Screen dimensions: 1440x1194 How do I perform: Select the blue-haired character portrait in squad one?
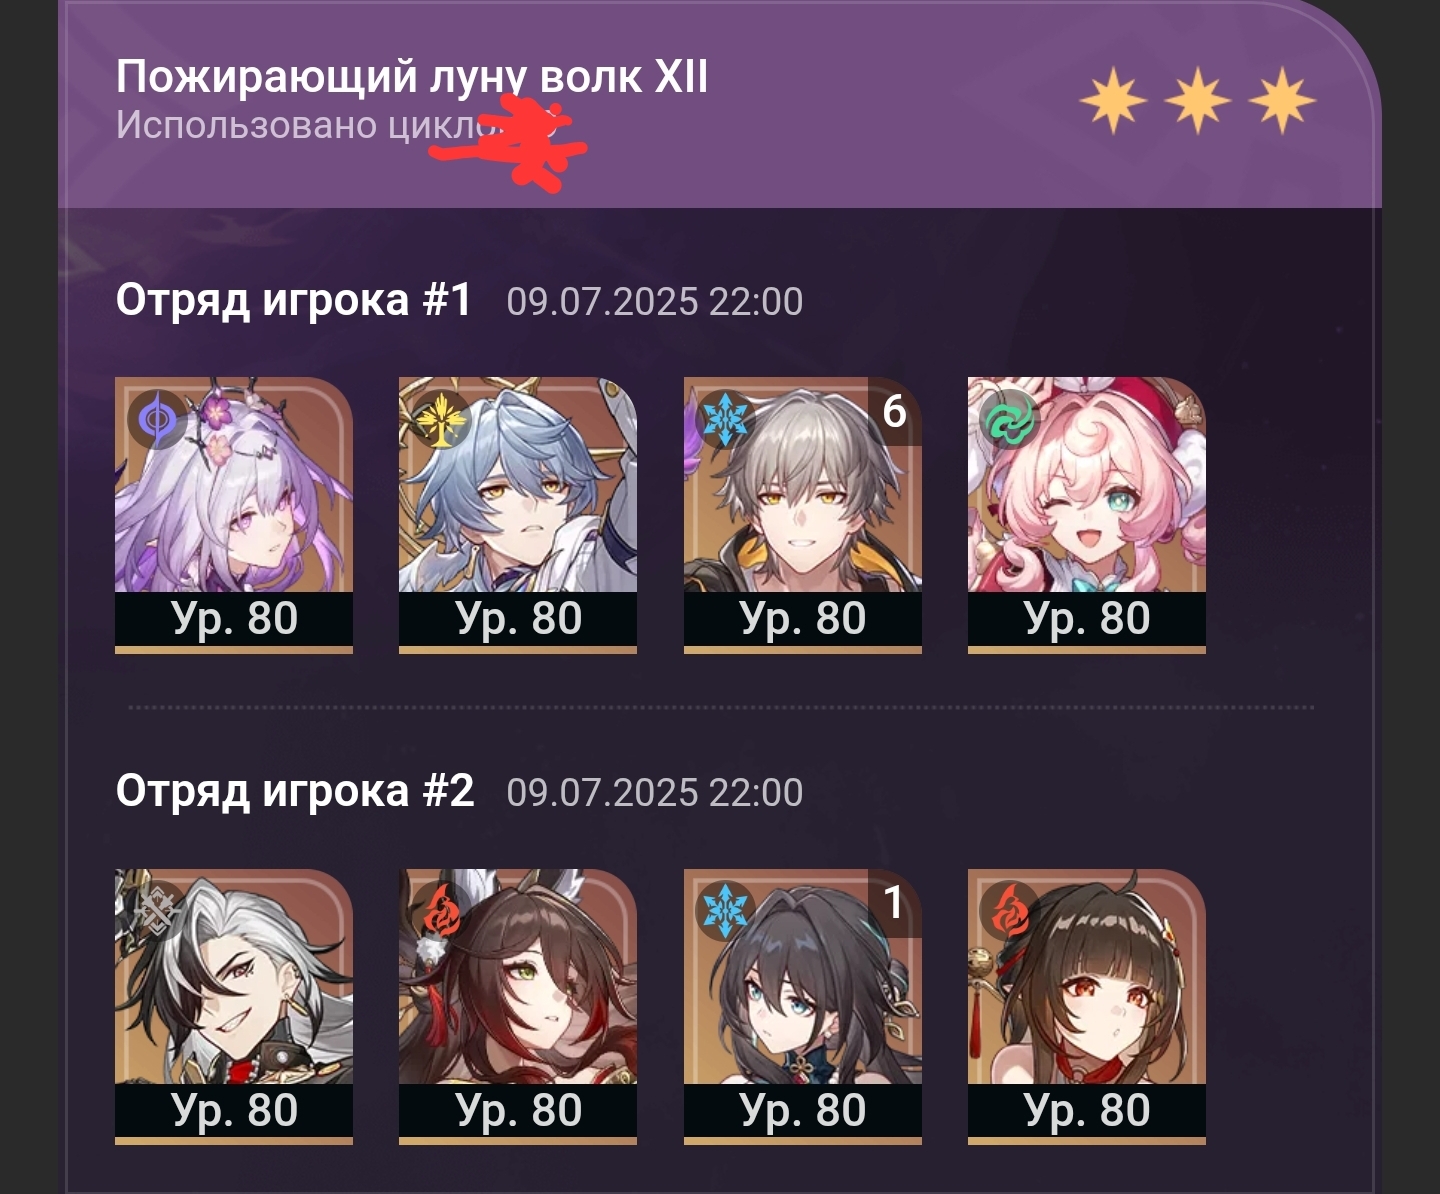(518, 515)
